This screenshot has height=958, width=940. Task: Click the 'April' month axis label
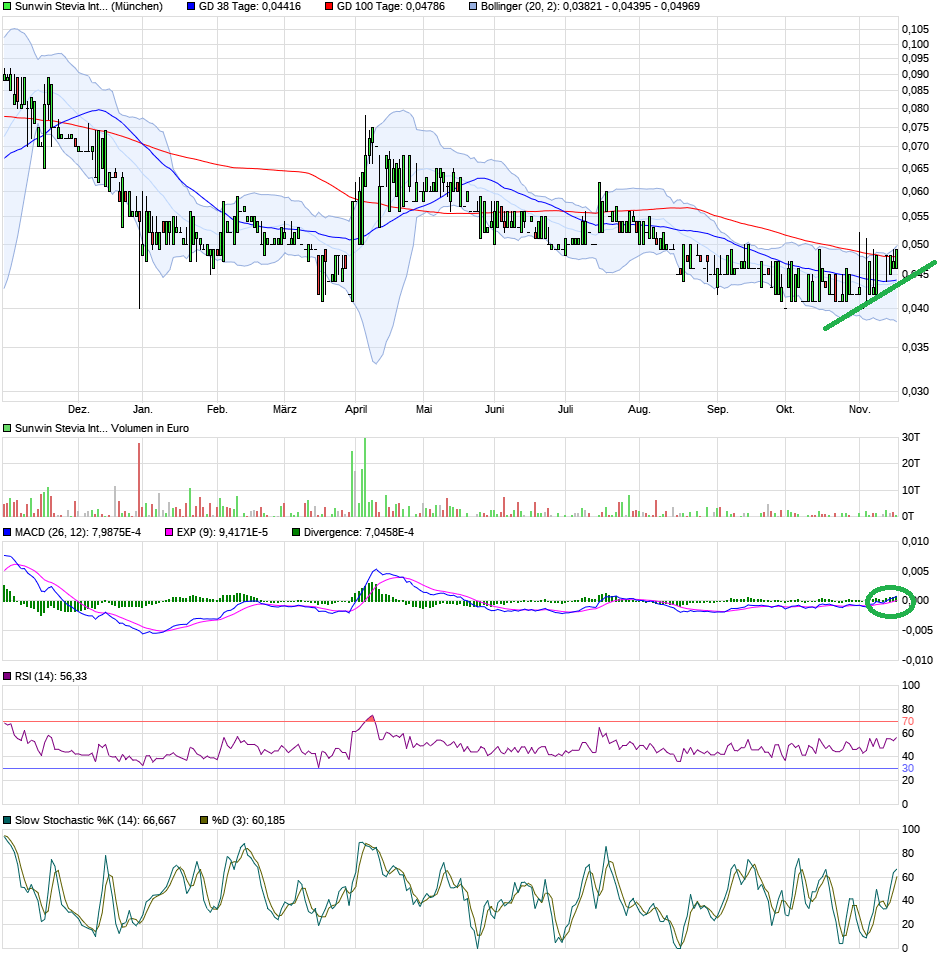point(356,409)
